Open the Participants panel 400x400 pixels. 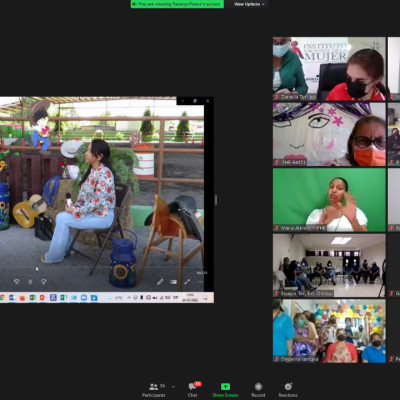154,390
